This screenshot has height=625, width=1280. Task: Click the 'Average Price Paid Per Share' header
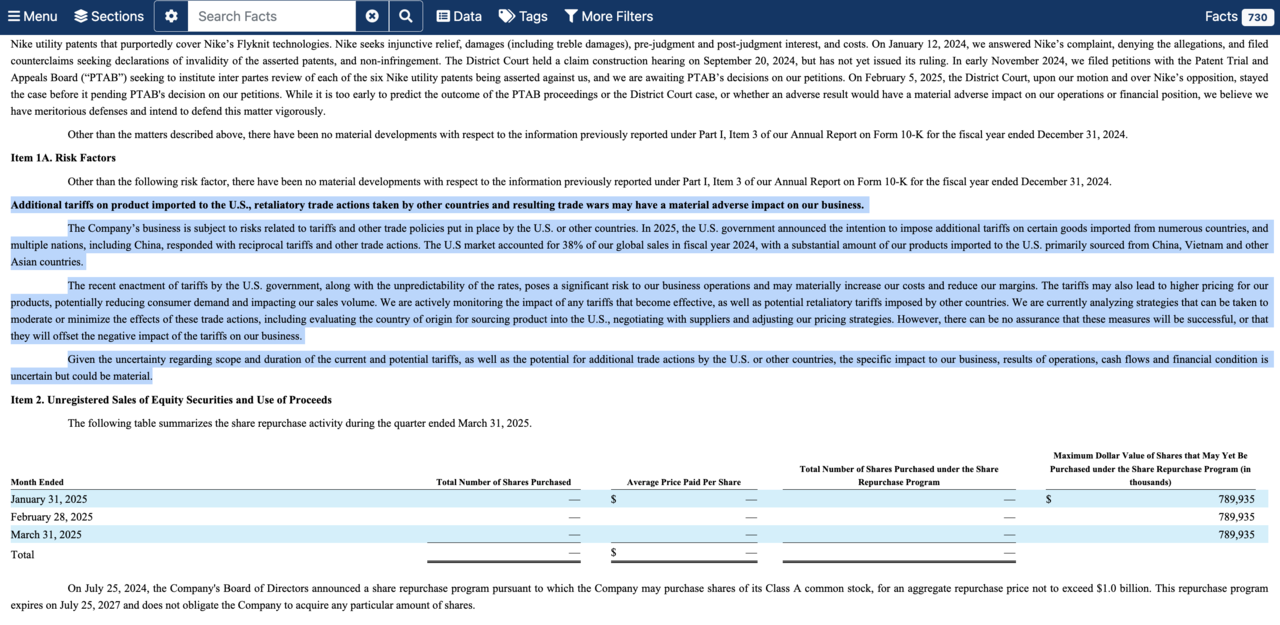pos(684,482)
